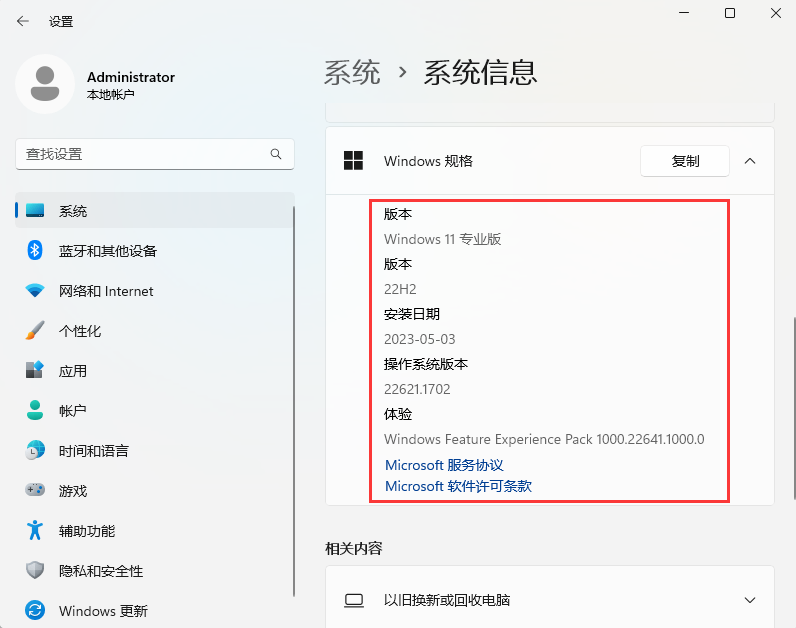
Task: Click the 安装日期 label
Action: (x=412, y=314)
